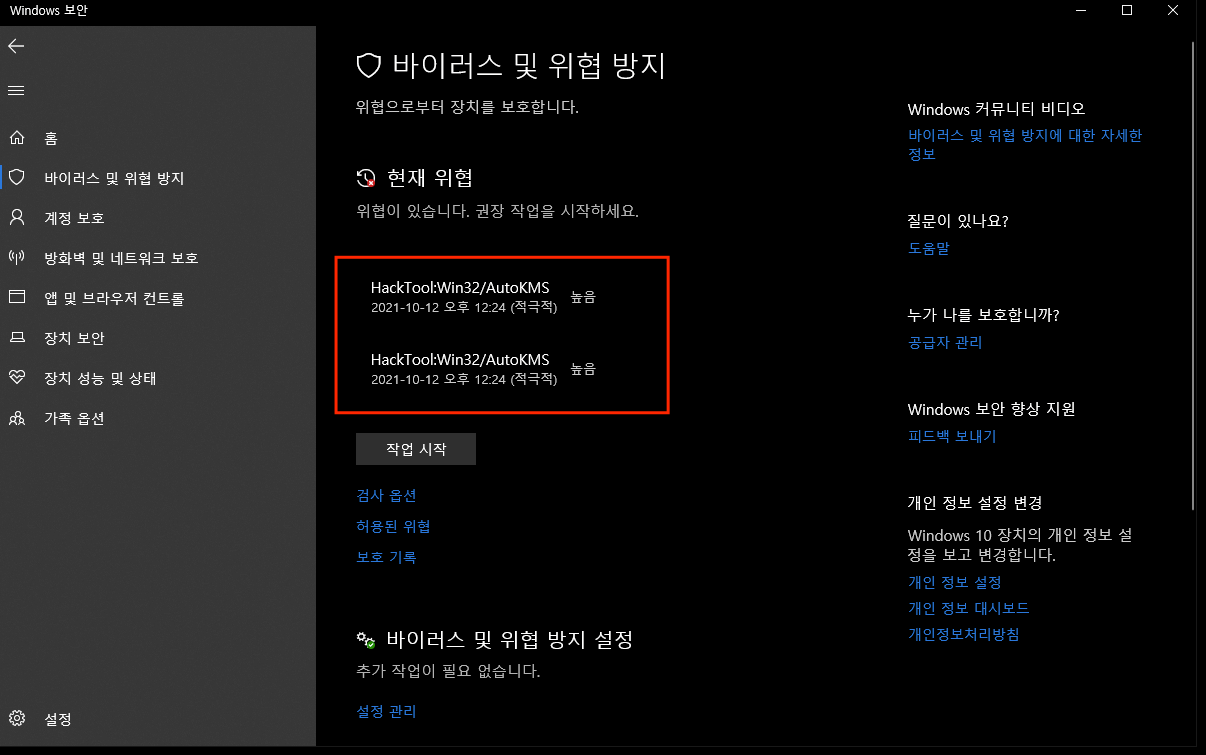This screenshot has height=755, width=1206.
Task: Click the 개인 정보 설정 변경 heading
Action: point(975,503)
